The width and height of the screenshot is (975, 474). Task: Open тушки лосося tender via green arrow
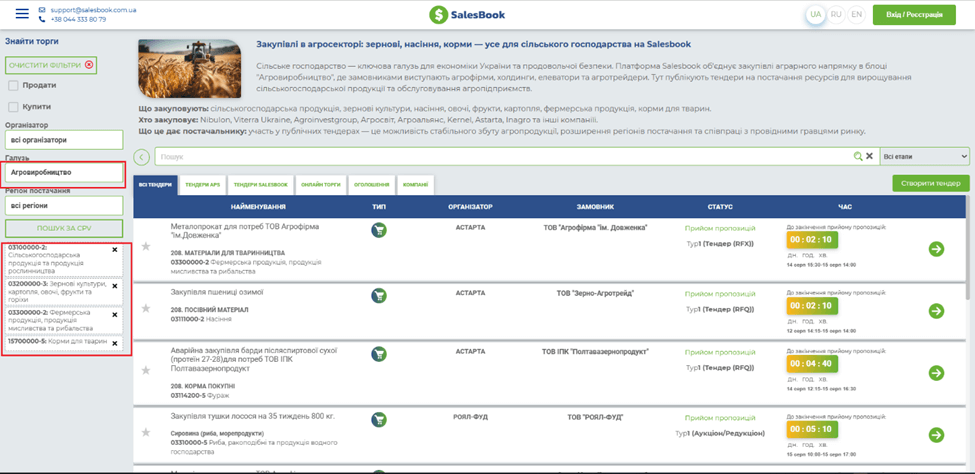pyautogui.click(x=936, y=435)
